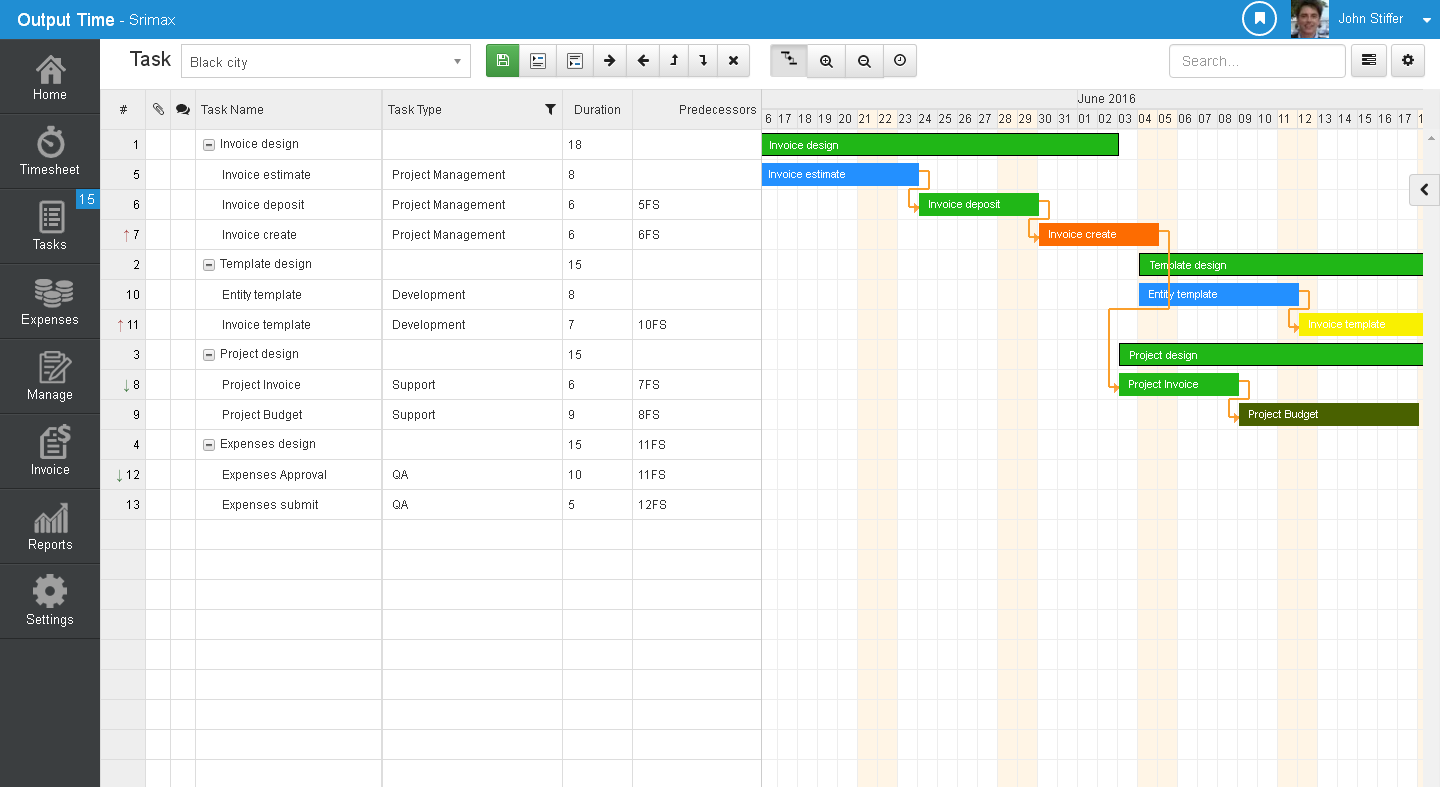This screenshot has height=787, width=1440.
Task: Click the add subtask below icon
Action: [x=575, y=60]
